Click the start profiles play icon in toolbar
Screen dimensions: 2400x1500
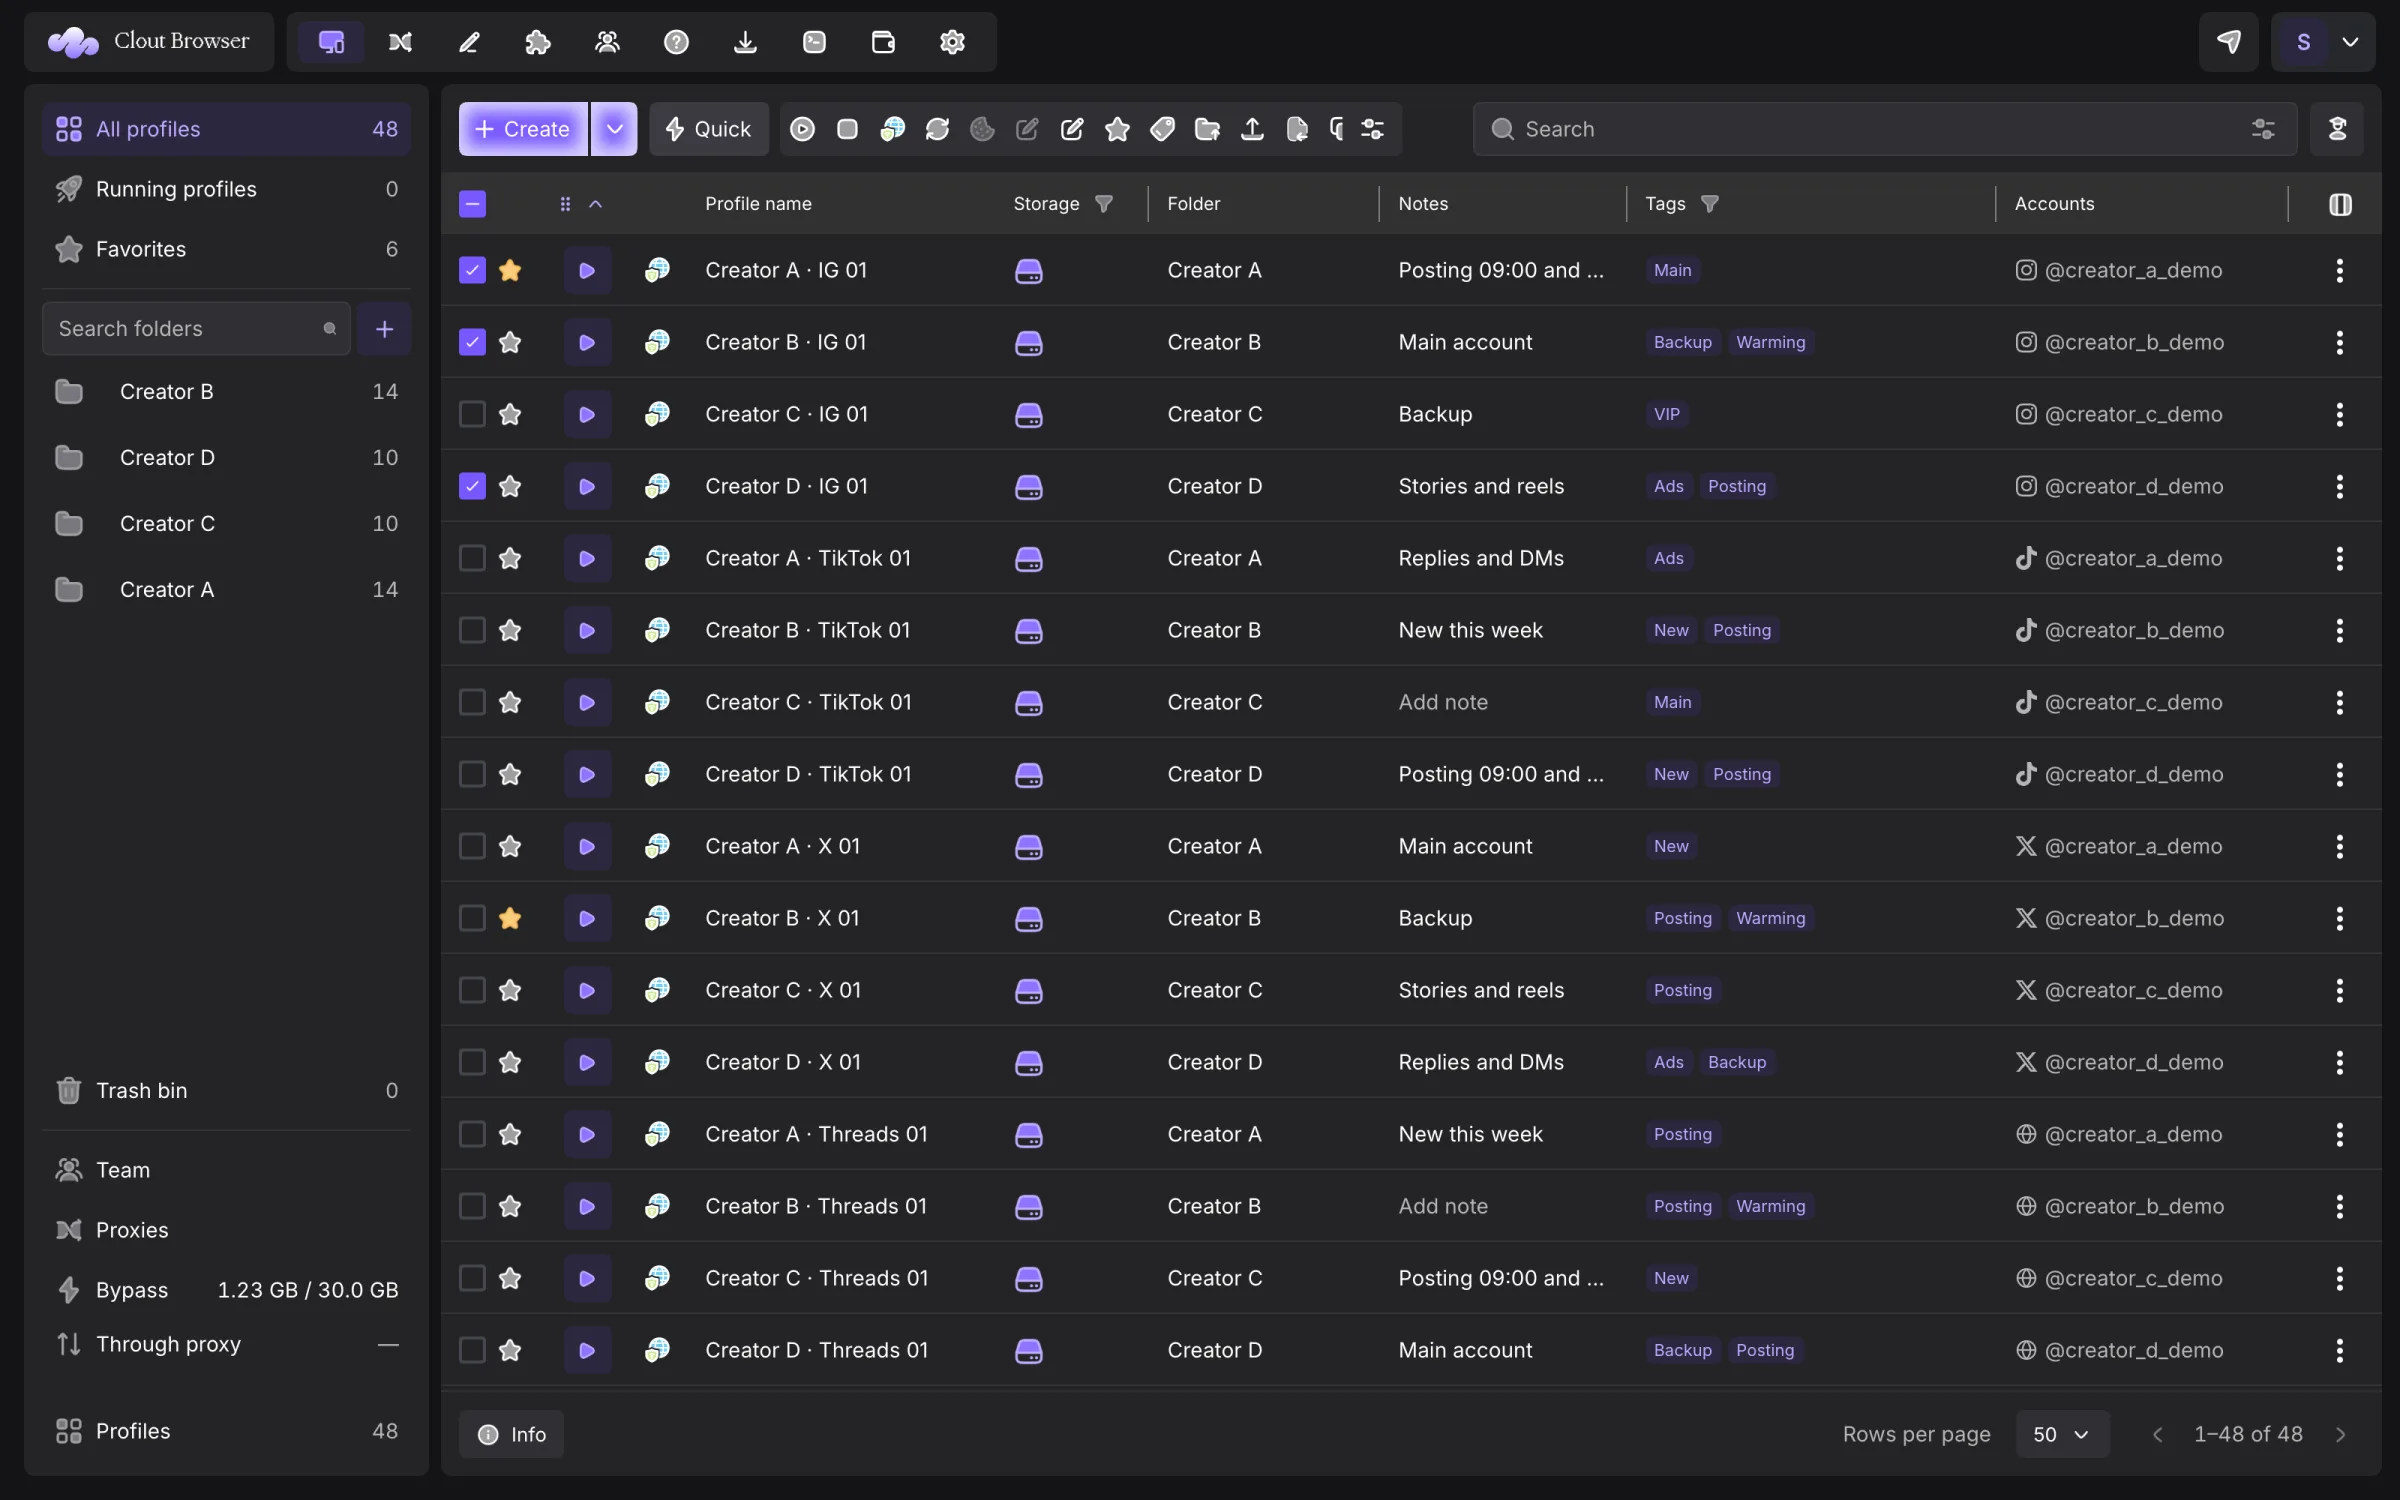802,129
